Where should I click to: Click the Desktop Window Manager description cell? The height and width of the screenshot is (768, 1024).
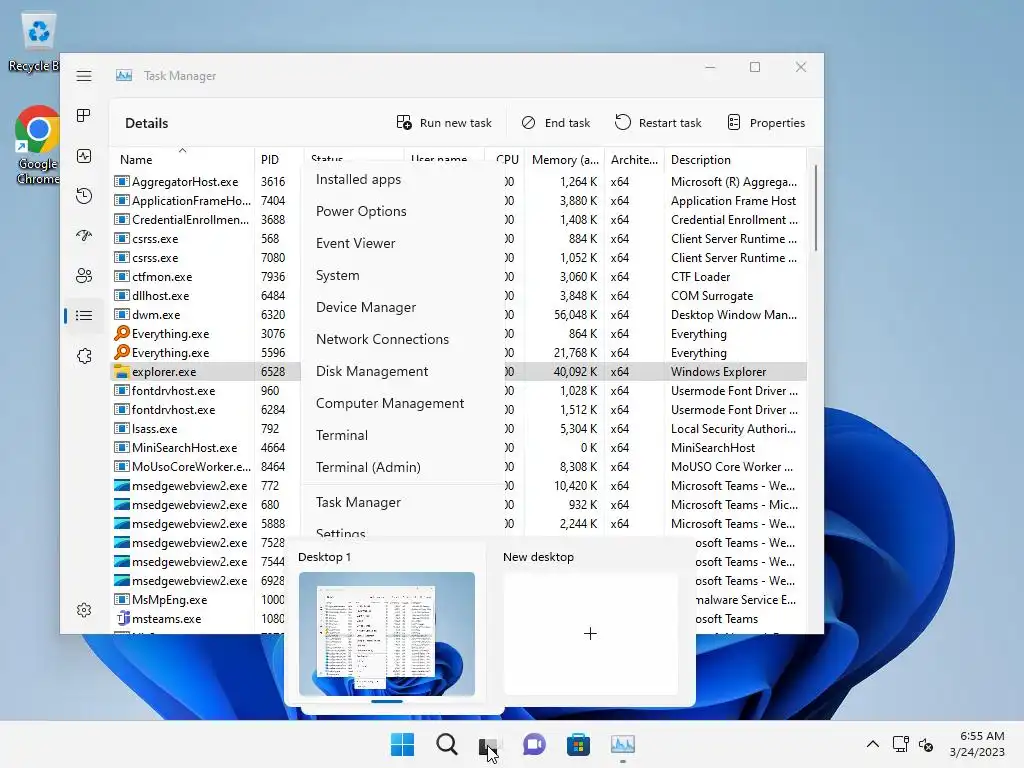tap(733, 315)
